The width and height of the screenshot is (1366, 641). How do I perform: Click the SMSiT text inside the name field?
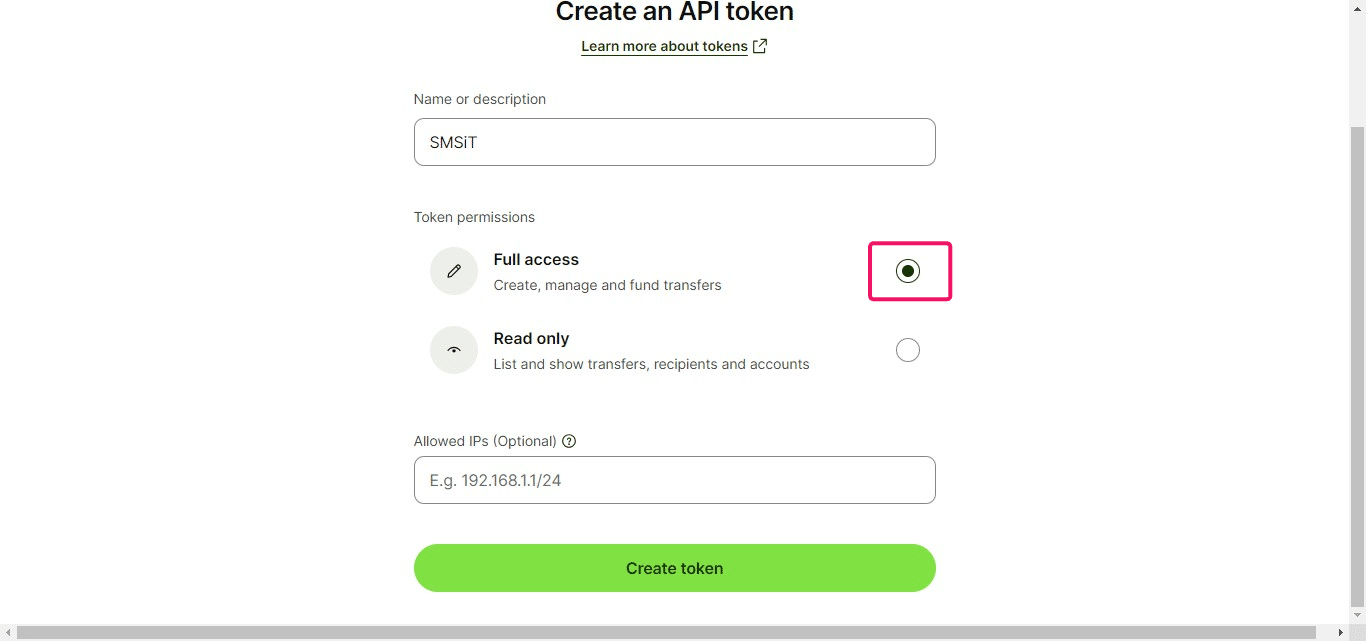452,142
